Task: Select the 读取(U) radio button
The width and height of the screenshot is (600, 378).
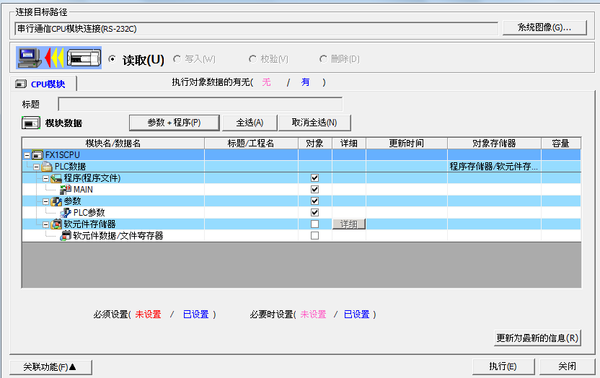Action: coord(112,59)
